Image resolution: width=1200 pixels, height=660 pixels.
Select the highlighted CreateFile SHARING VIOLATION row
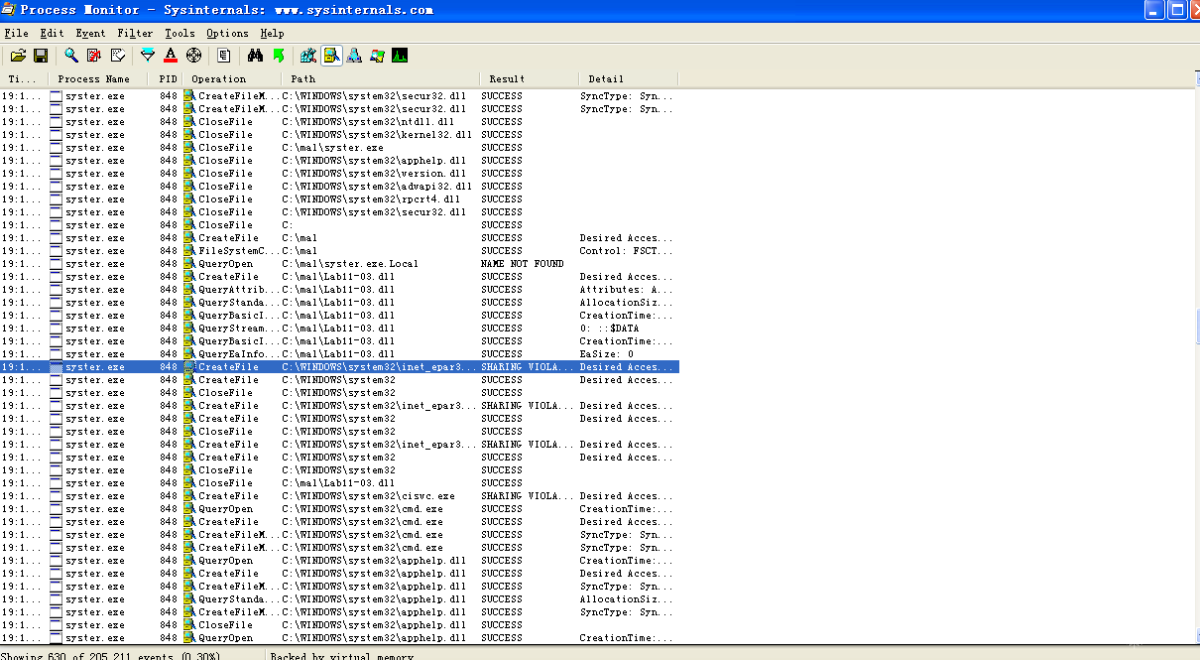pyautogui.click(x=339, y=367)
